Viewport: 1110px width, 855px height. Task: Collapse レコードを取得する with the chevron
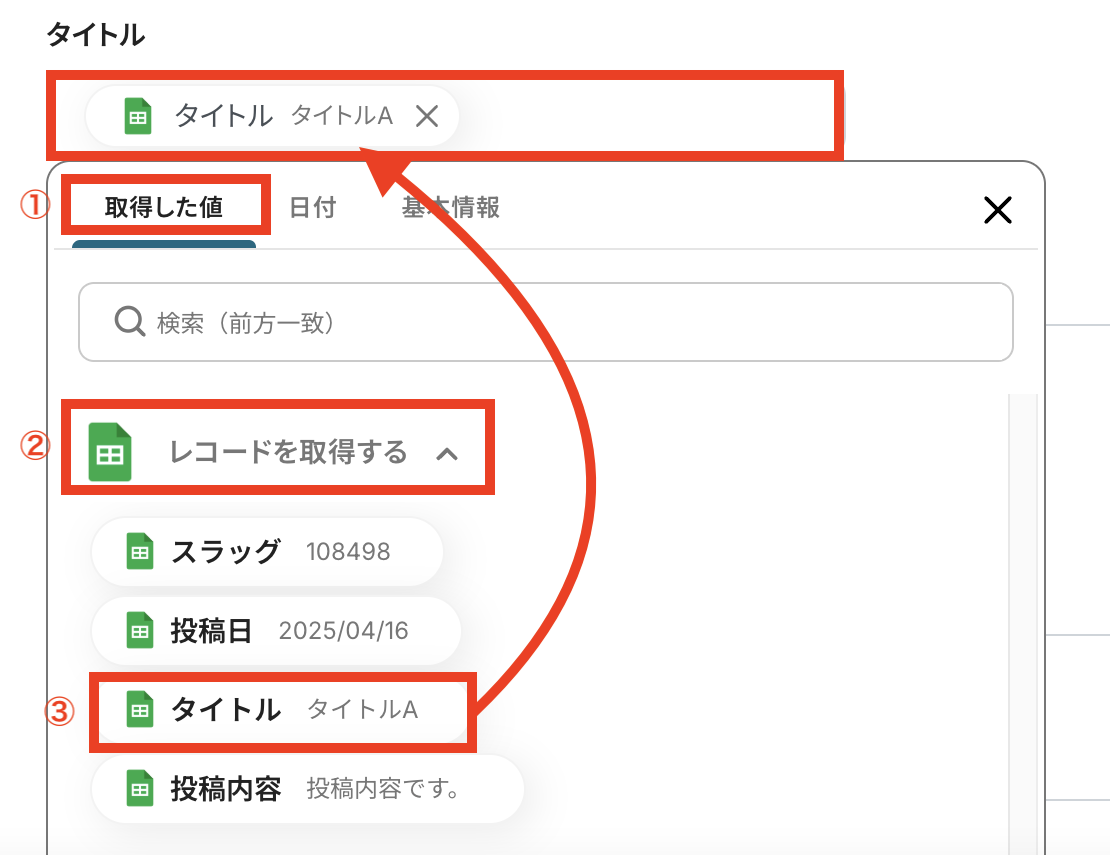(448, 454)
